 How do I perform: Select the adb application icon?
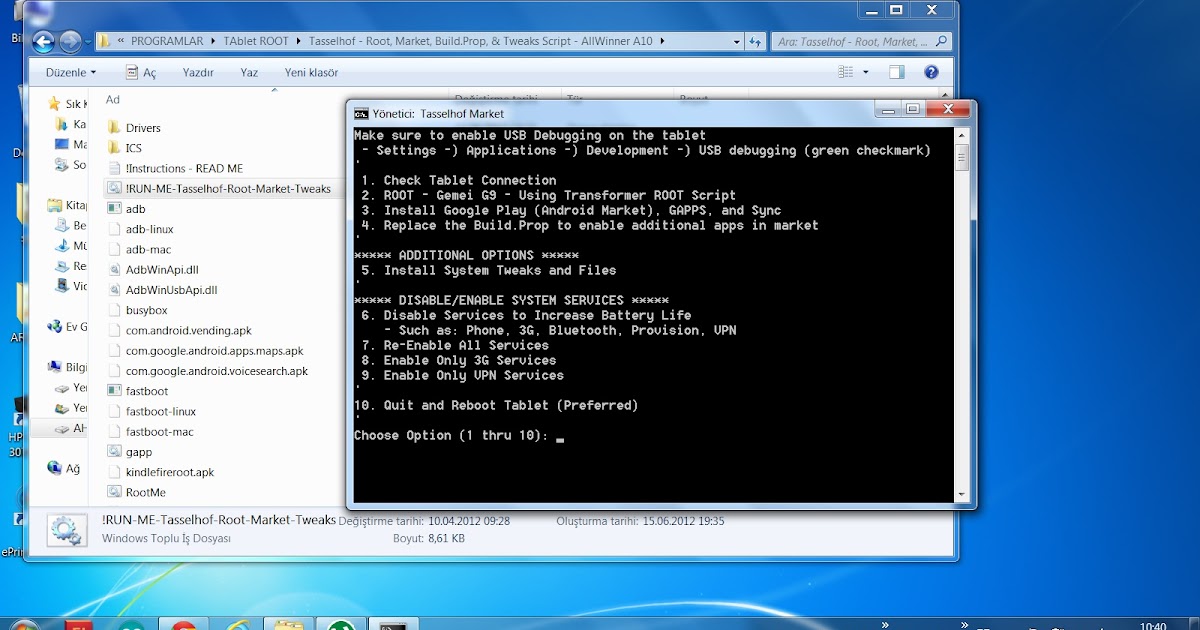113,209
